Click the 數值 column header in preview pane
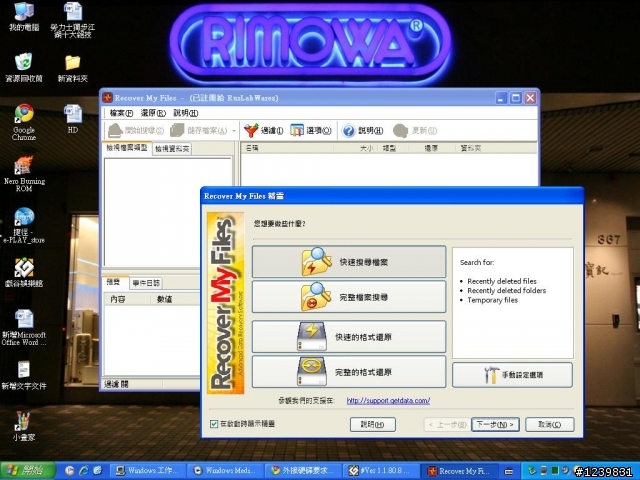This screenshot has height=480, width=640. pos(176,299)
